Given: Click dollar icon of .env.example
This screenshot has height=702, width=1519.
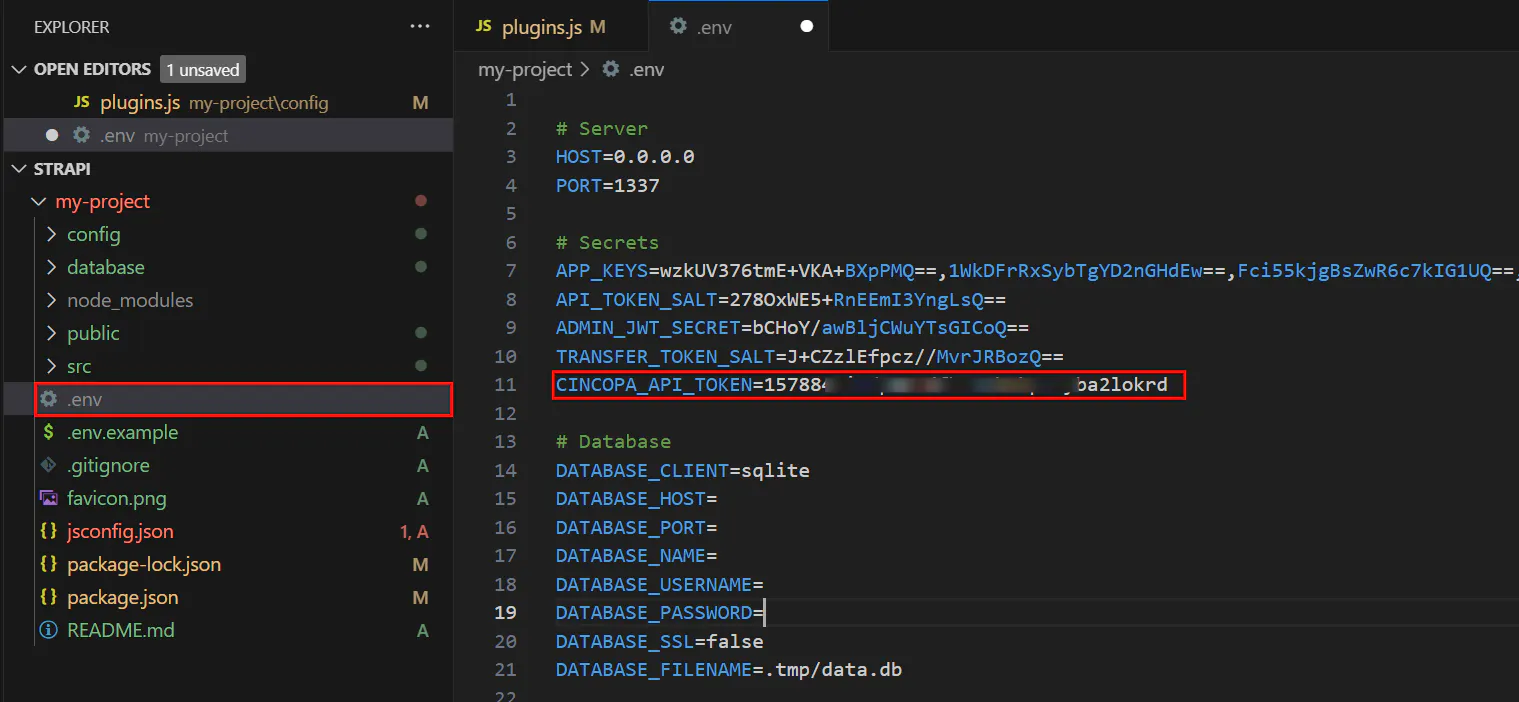Looking at the screenshot, I should 48,432.
